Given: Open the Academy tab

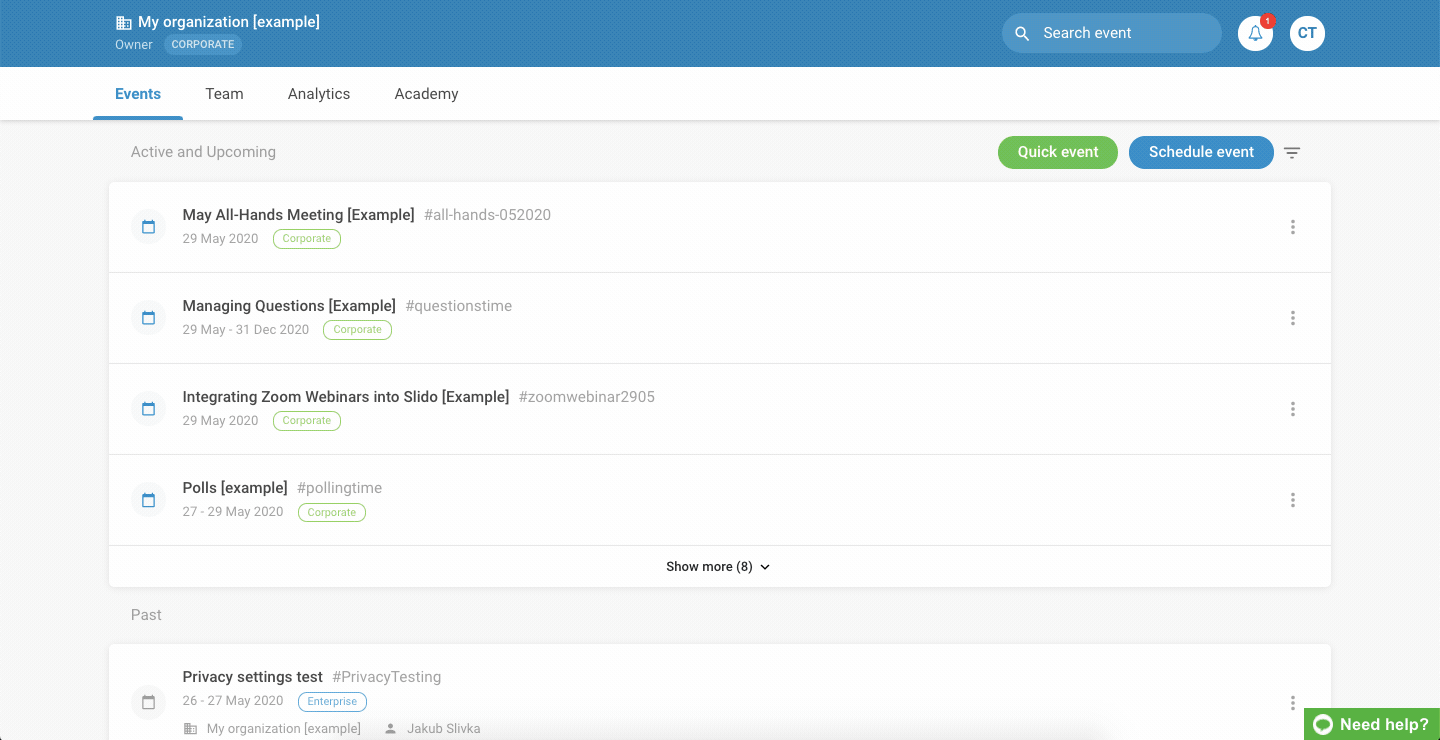Looking at the screenshot, I should tap(426, 94).
